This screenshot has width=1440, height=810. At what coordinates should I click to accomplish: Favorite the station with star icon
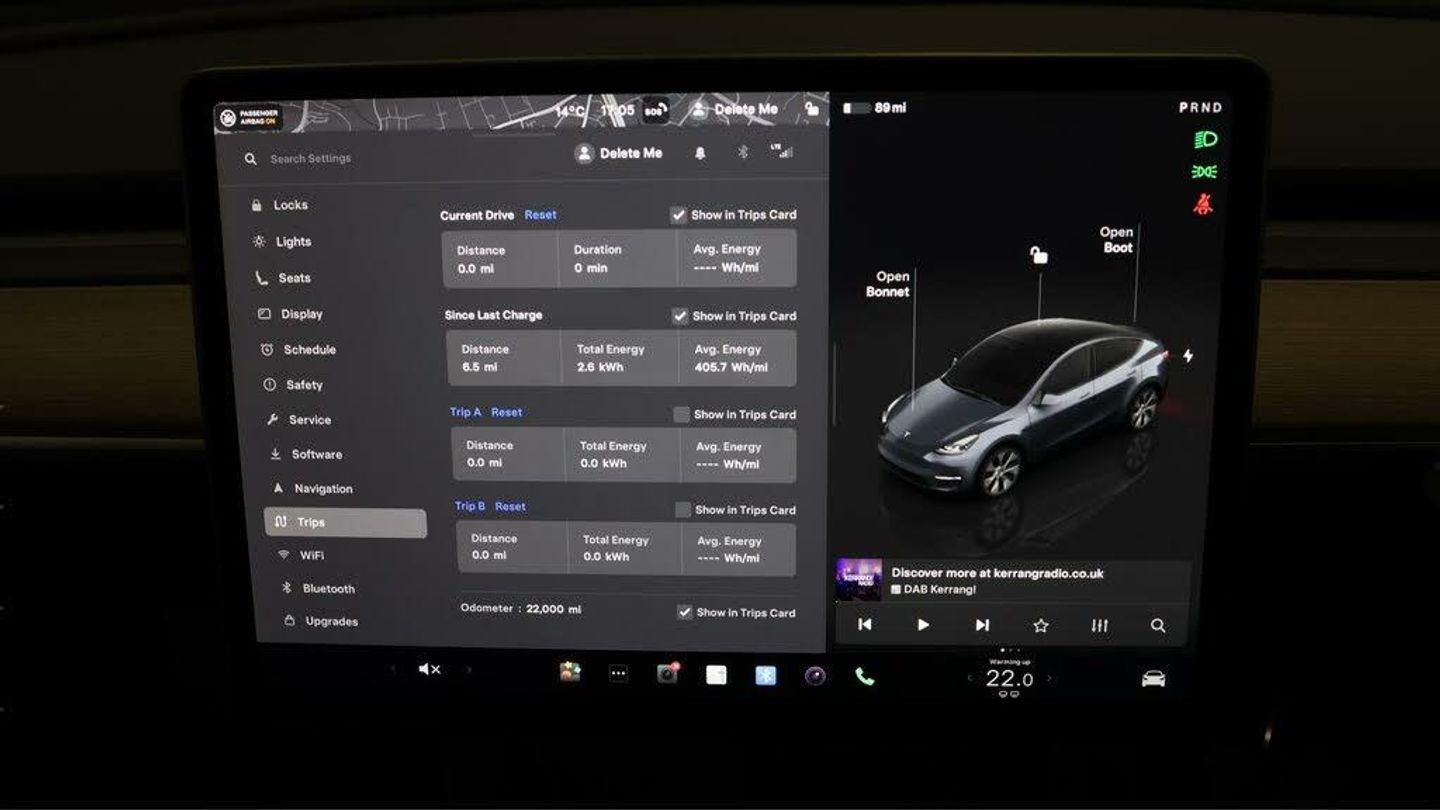click(x=1041, y=626)
